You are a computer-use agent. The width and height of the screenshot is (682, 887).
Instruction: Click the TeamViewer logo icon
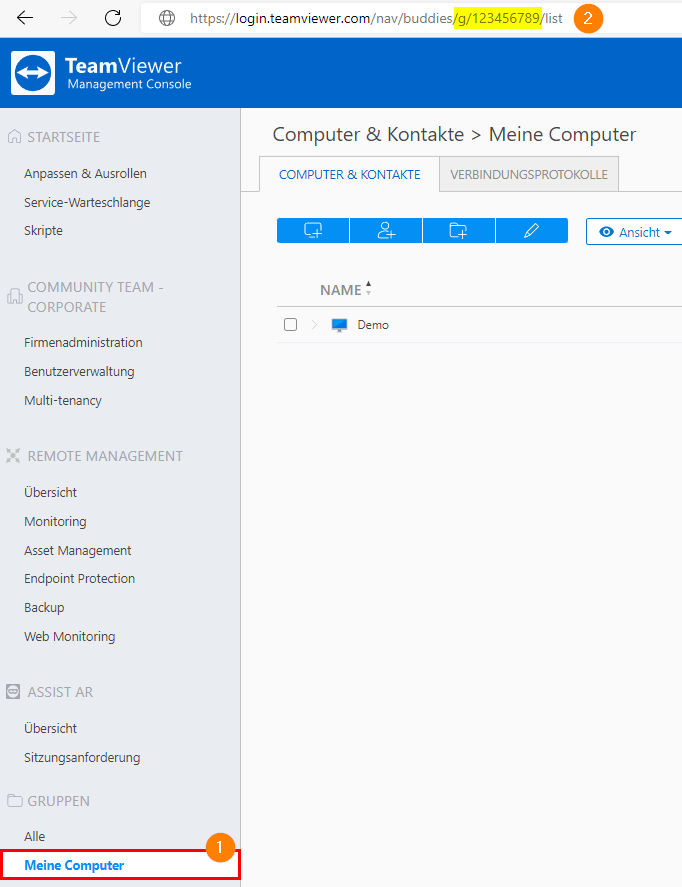[x=33, y=73]
